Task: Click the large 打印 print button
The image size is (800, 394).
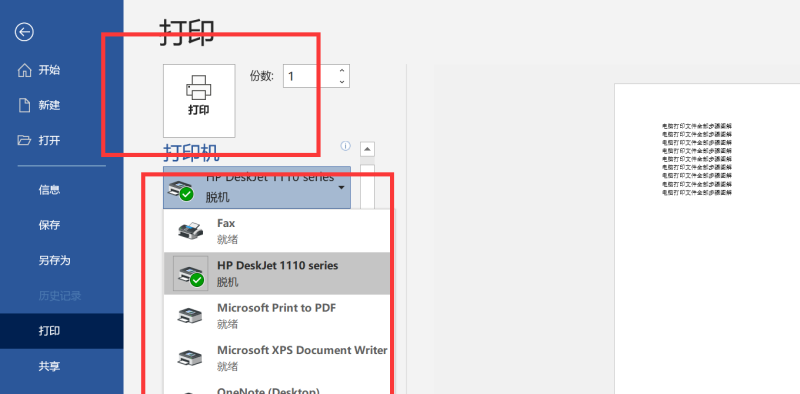Action: coord(199,101)
